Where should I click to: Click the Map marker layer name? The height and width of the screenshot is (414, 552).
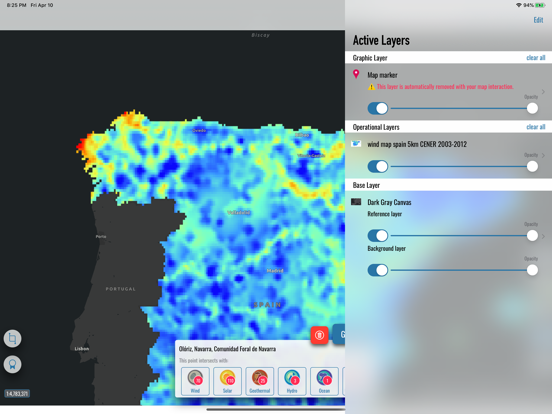coord(382,75)
